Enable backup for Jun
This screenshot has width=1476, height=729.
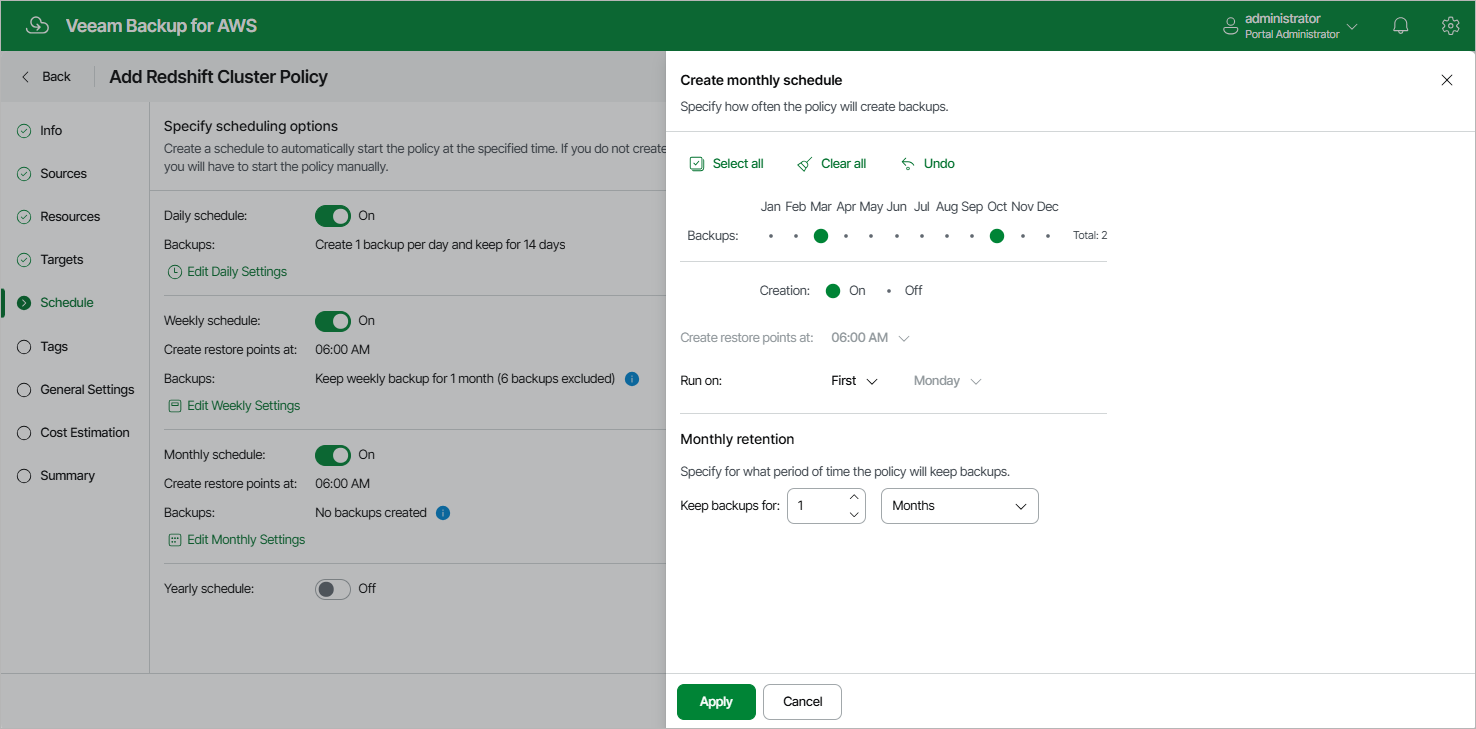pyautogui.click(x=897, y=236)
